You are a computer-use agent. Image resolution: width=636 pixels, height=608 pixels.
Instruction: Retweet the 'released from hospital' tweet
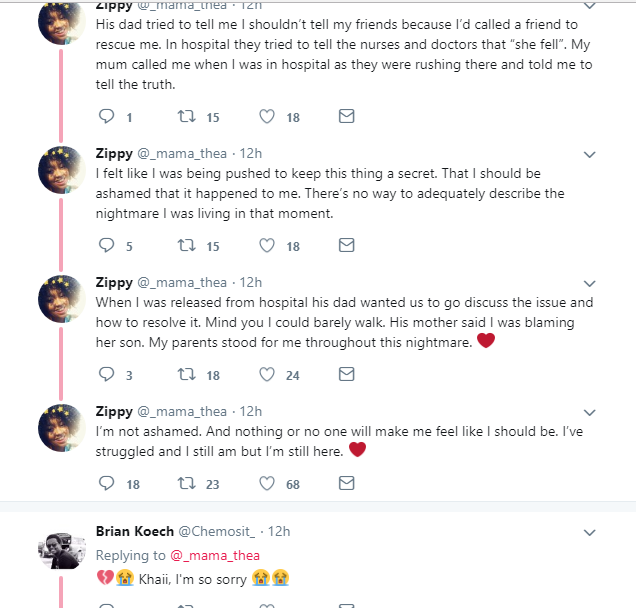(x=185, y=375)
